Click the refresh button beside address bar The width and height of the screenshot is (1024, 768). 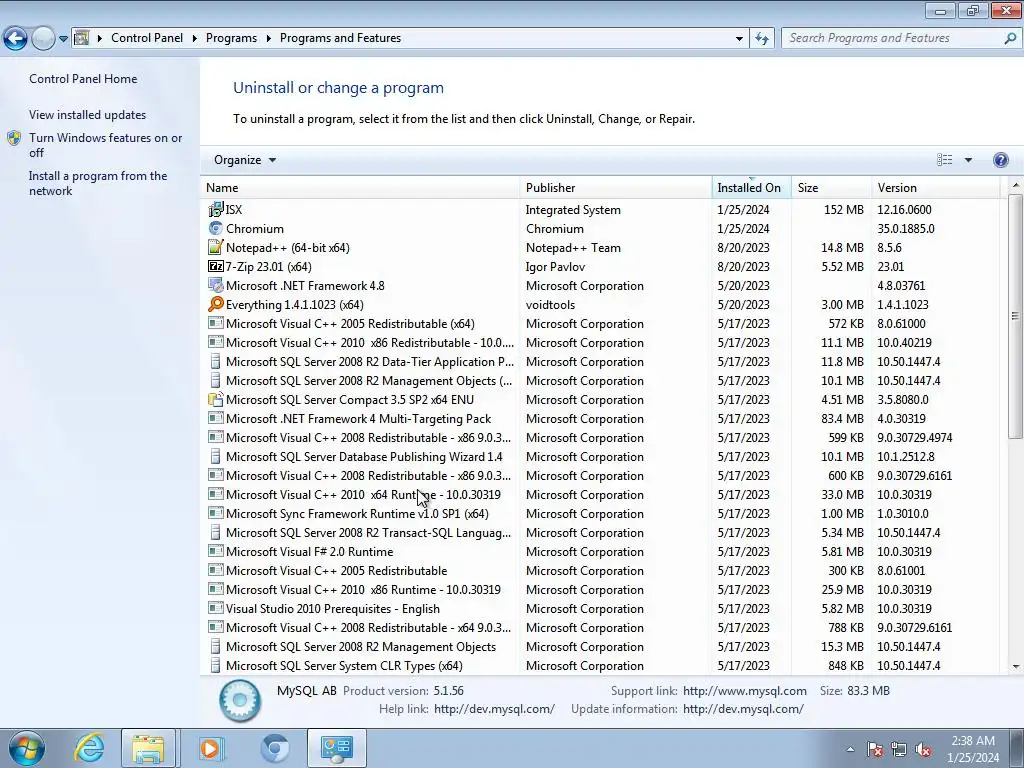762,38
